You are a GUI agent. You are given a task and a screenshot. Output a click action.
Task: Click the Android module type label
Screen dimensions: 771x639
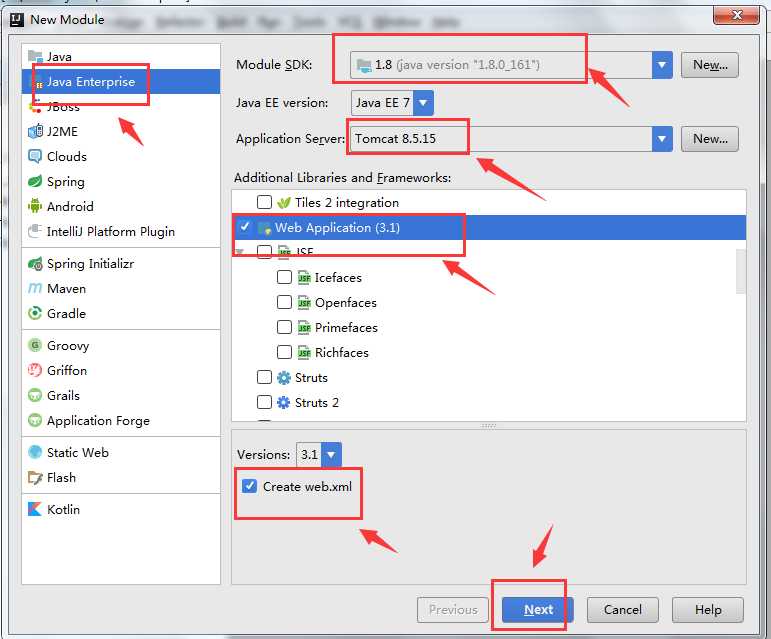point(70,206)
